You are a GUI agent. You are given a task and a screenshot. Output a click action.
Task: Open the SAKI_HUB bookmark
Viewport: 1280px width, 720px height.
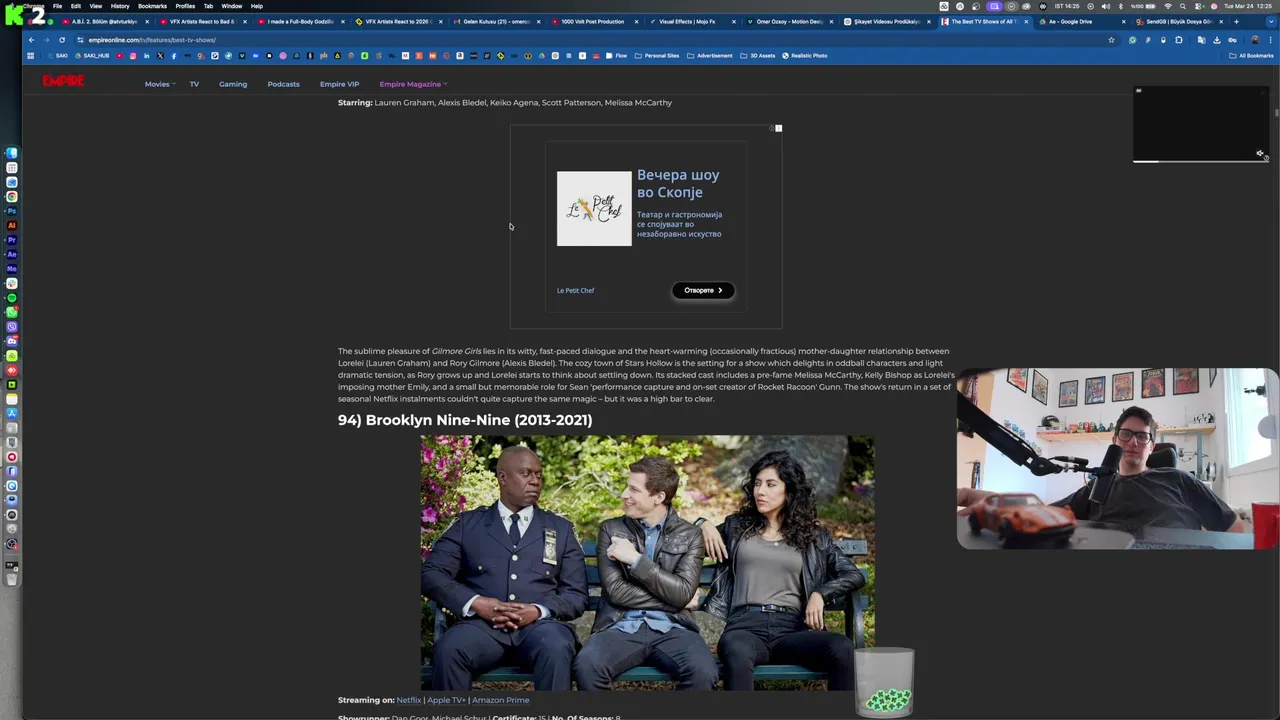(x=92, y=55)
